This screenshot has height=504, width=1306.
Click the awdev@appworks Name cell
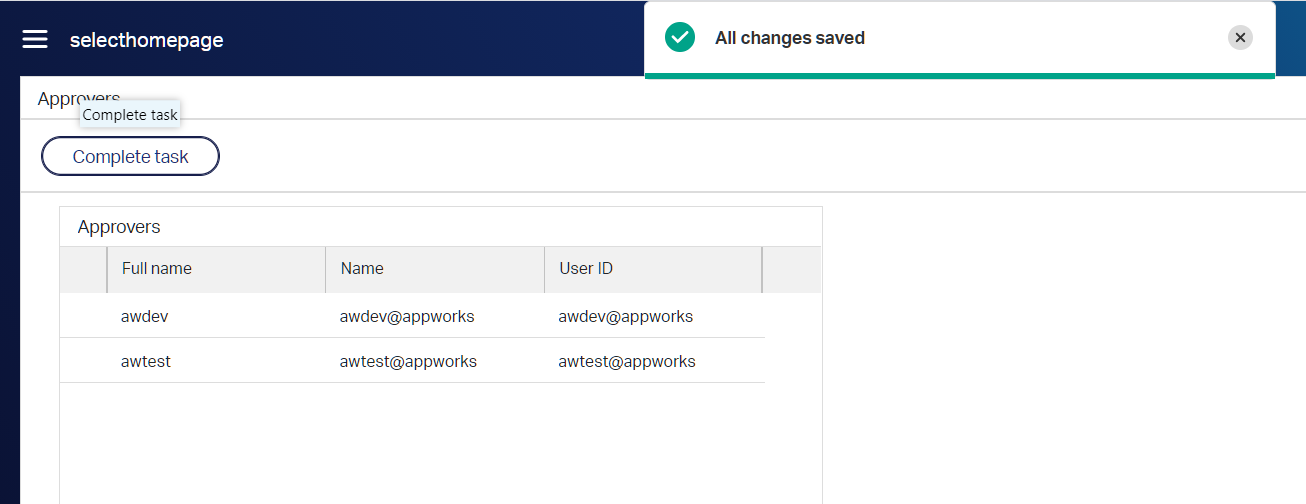point(407,316)
